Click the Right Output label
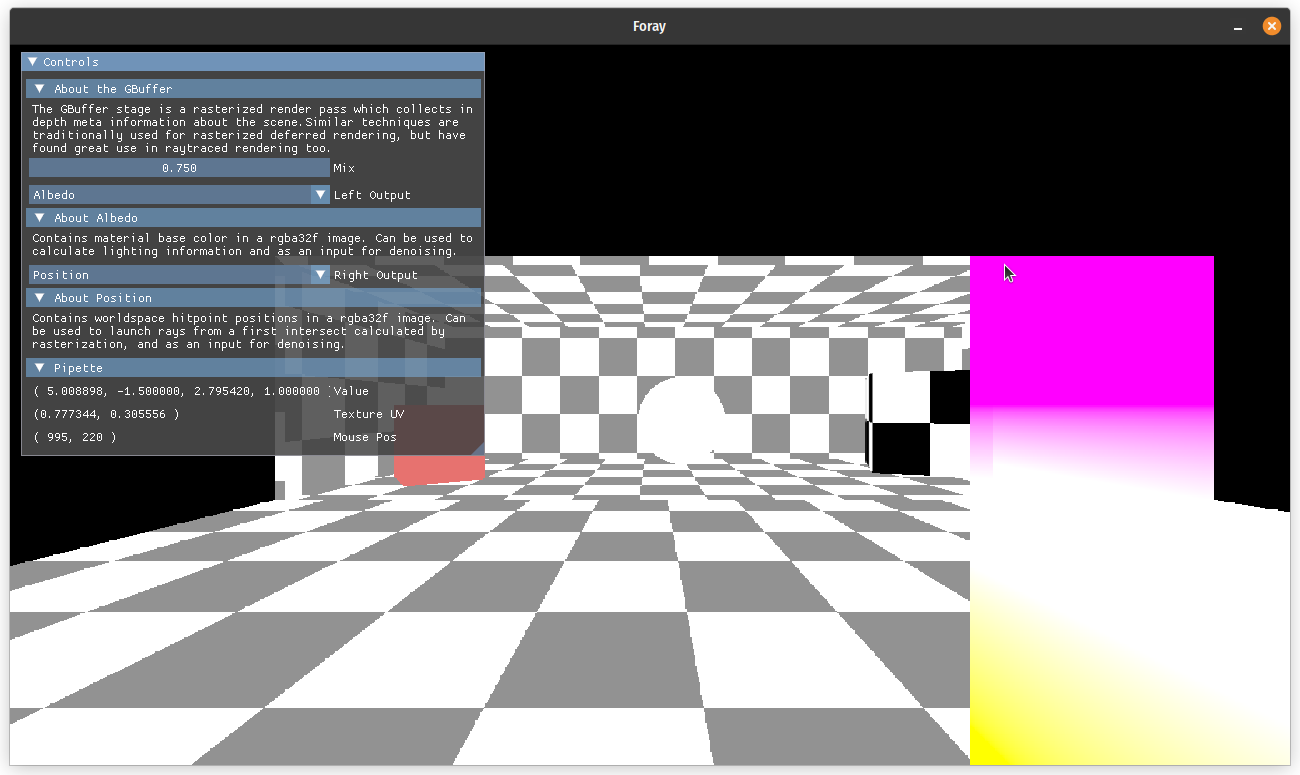Screen dimensions: 1300x775 pyautogui.click(x=376, y=275)
